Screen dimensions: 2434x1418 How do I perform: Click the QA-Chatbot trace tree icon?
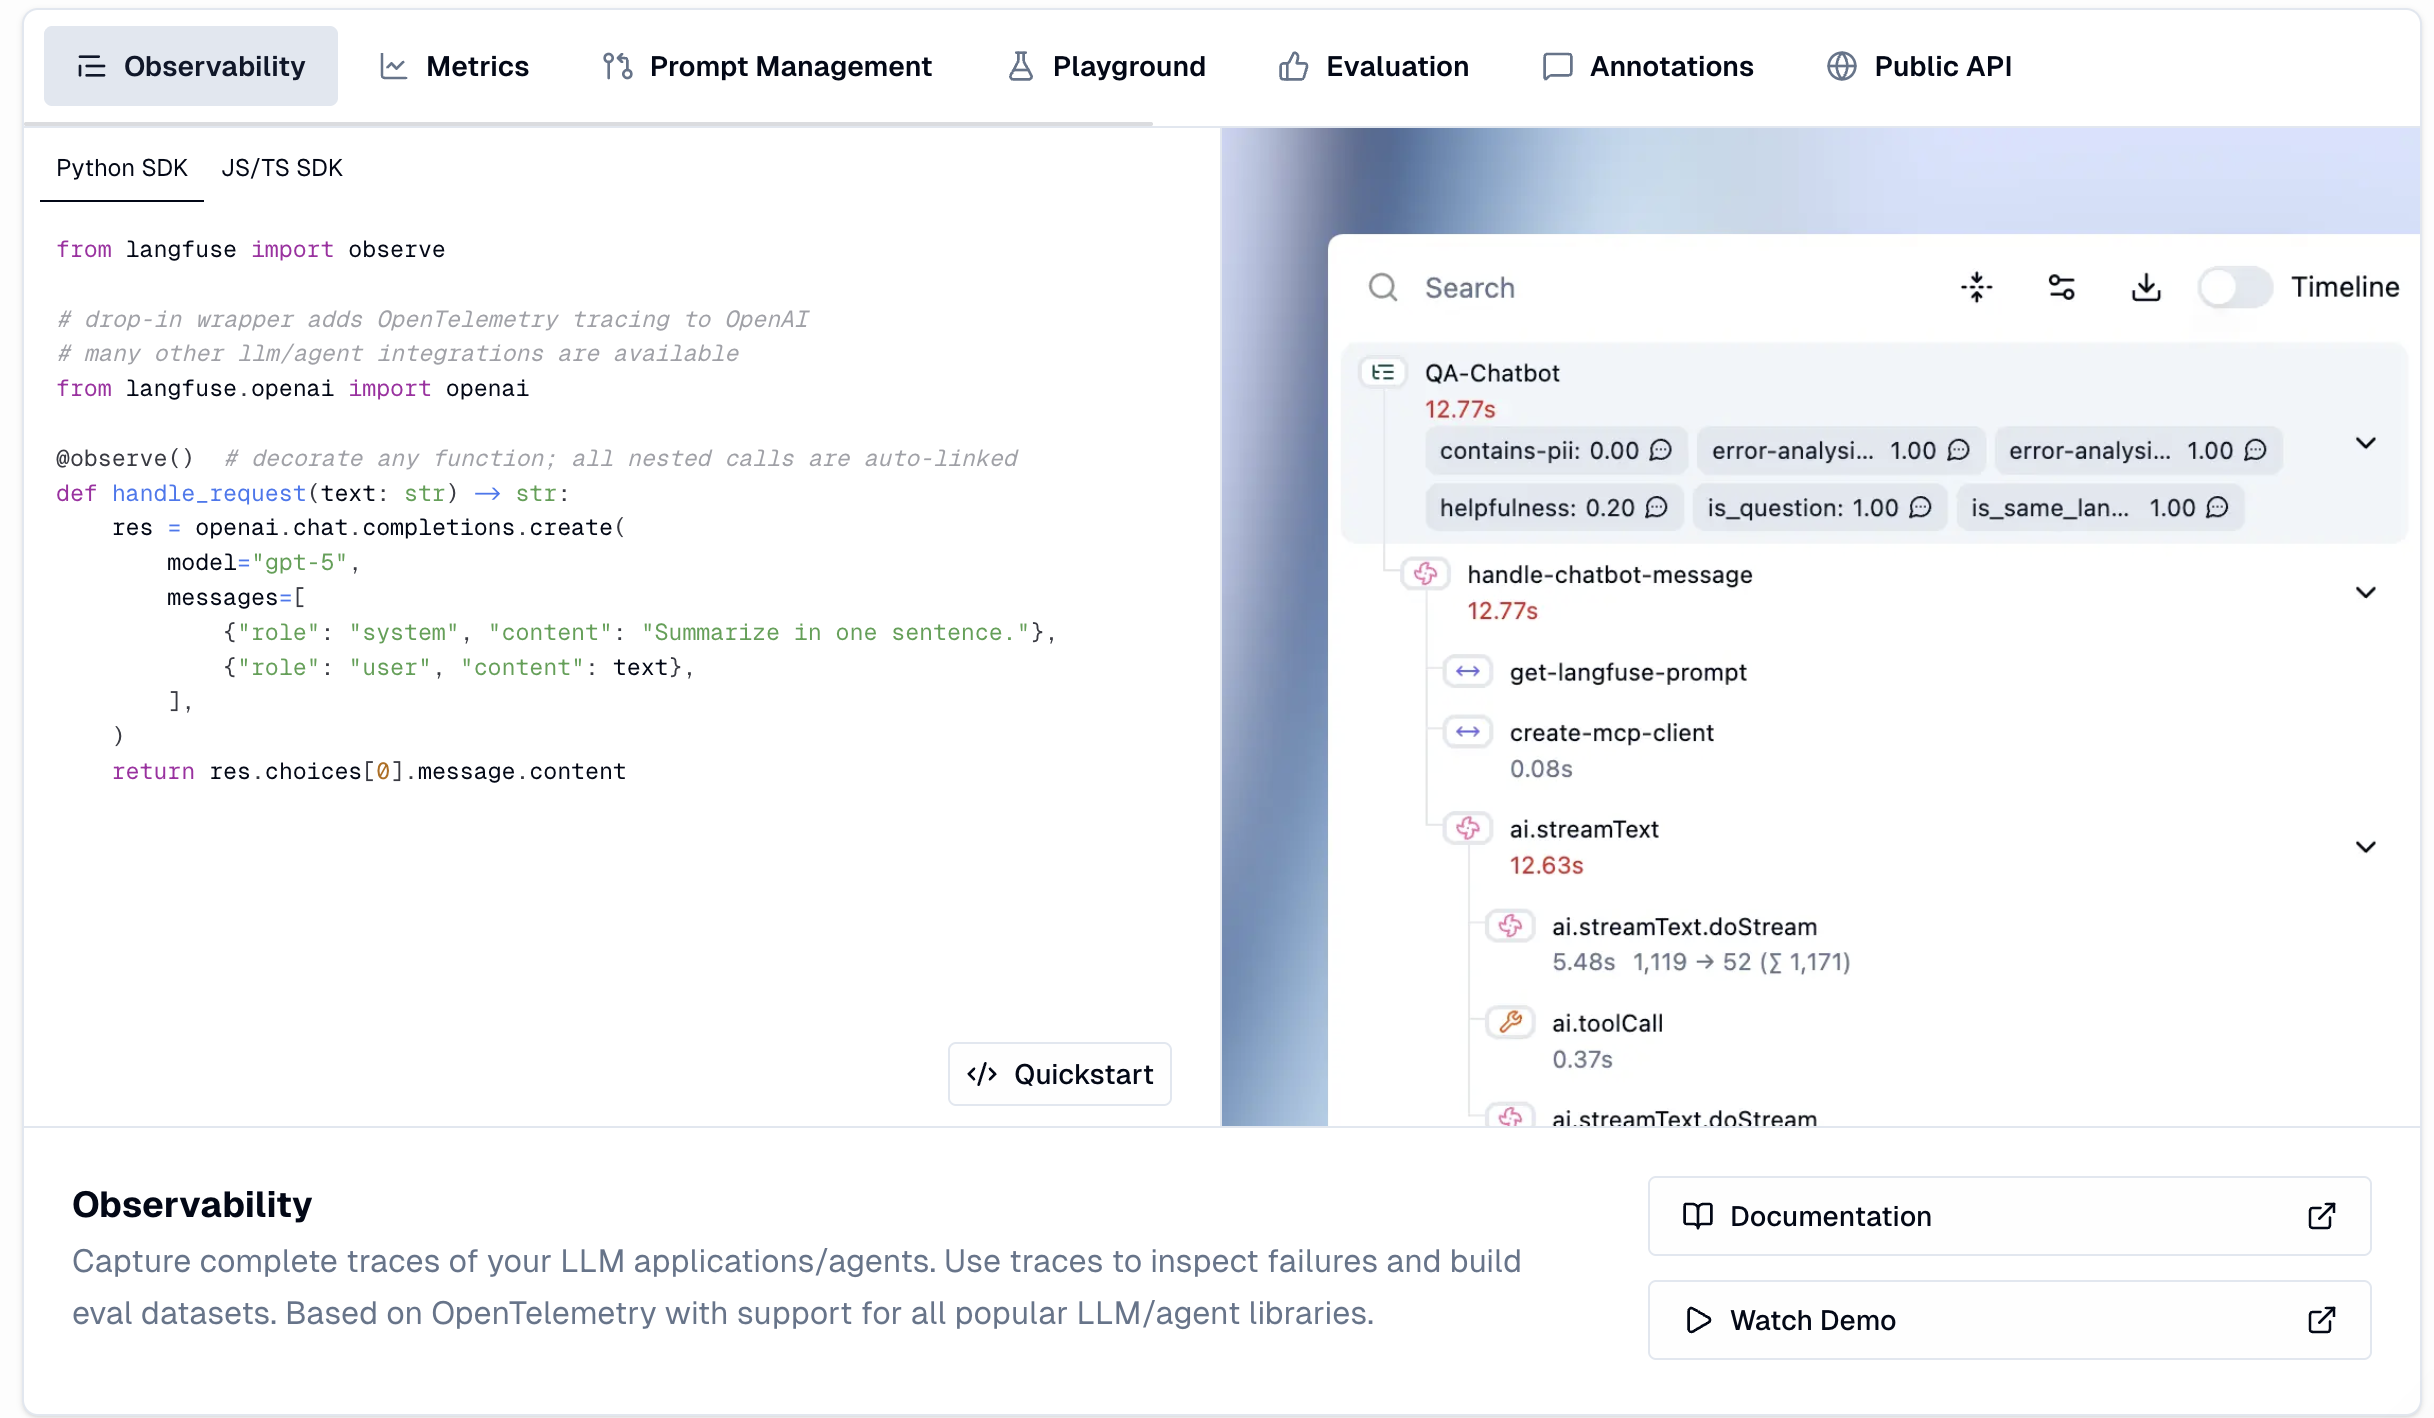coord(1383,373)
